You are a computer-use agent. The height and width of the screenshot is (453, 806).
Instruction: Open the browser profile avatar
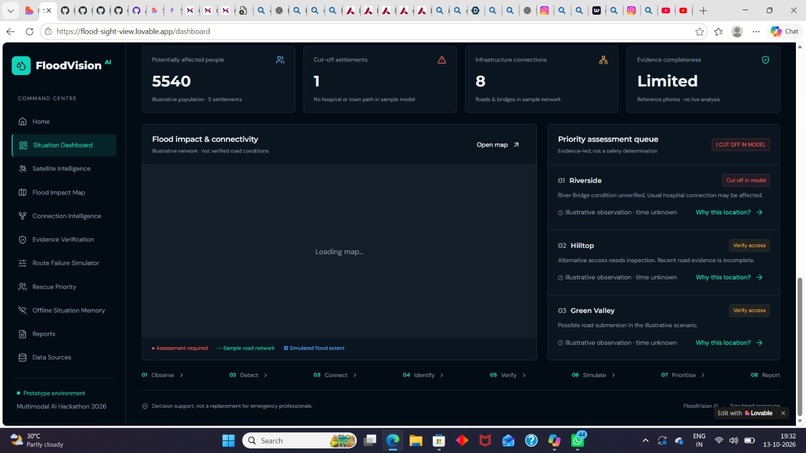tap(737, 32)
